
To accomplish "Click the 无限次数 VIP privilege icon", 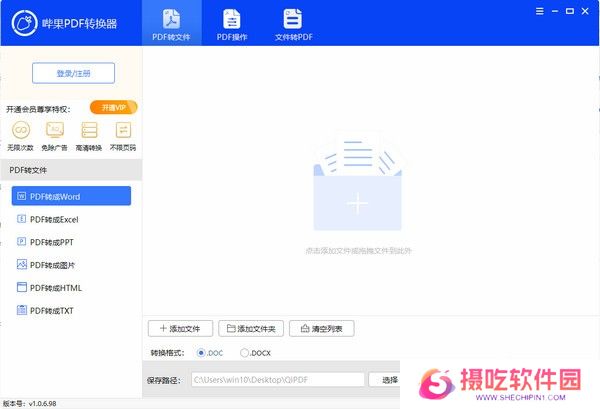I will (x=21, y=131).
